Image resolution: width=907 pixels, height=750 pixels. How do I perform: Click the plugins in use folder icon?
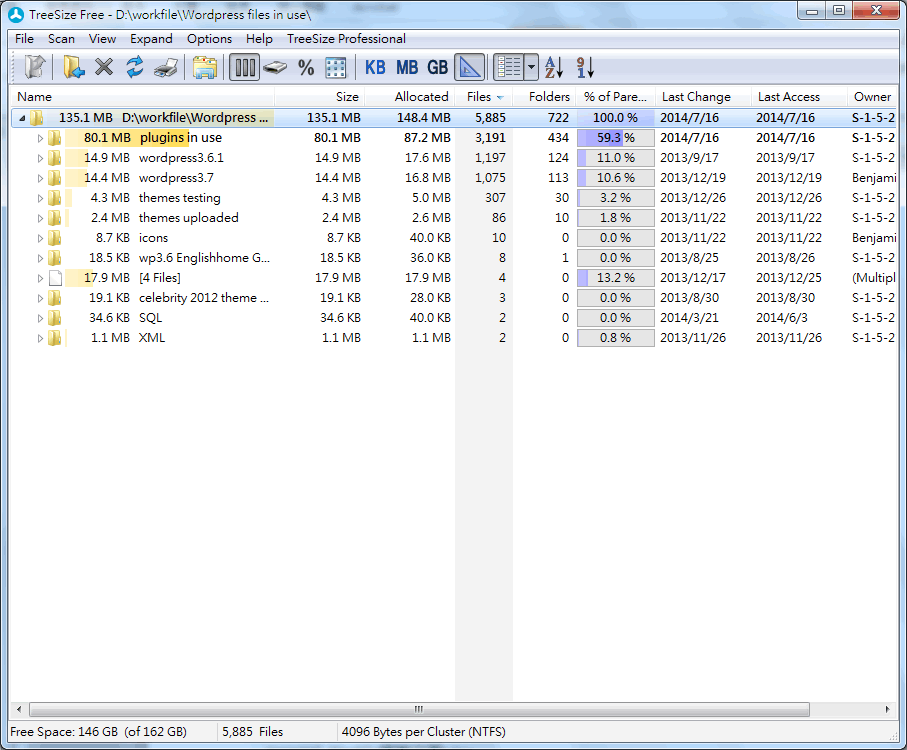coord(55,138)
